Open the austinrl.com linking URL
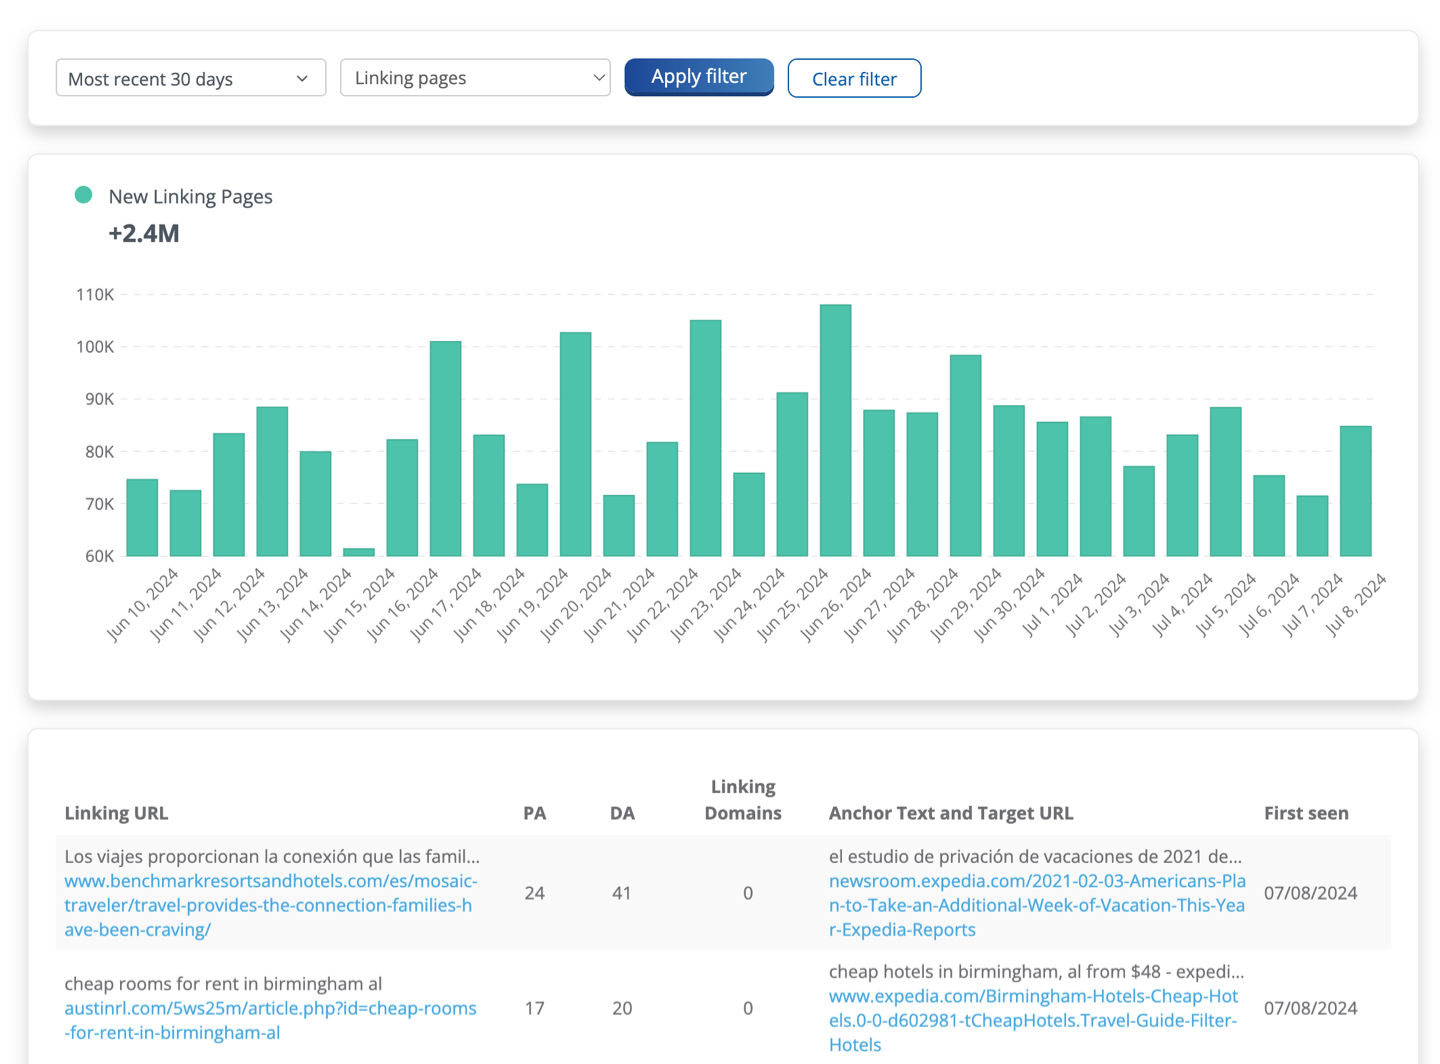The height and width of the screenshot is (1064, 1440). pyautogui.click(x=270, y=1020)
